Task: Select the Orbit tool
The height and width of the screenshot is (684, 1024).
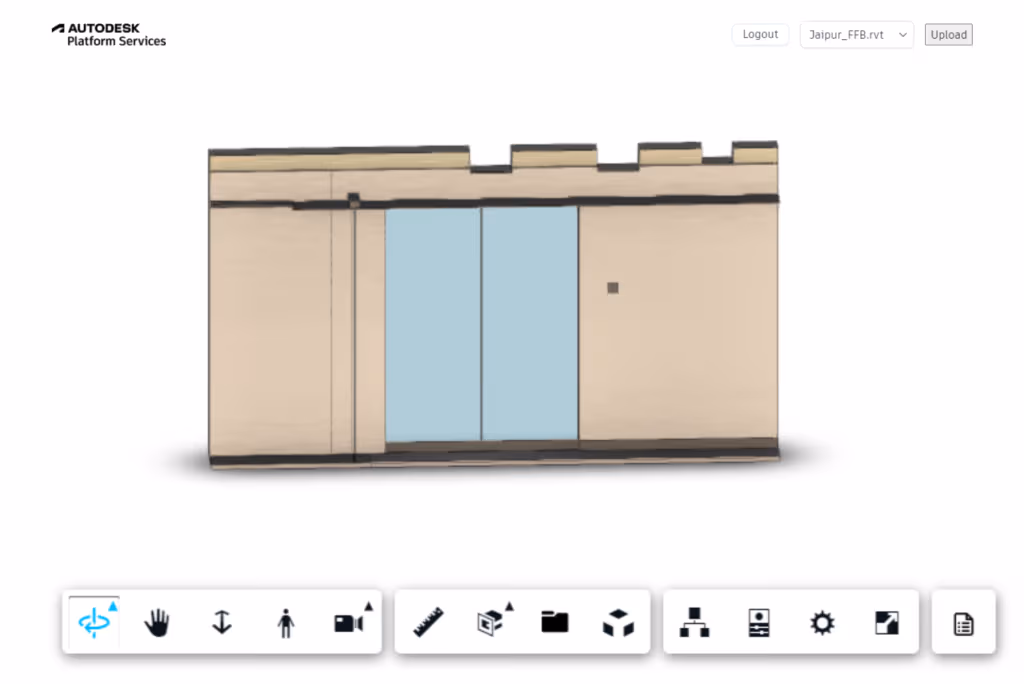Action: coord(94,623)
